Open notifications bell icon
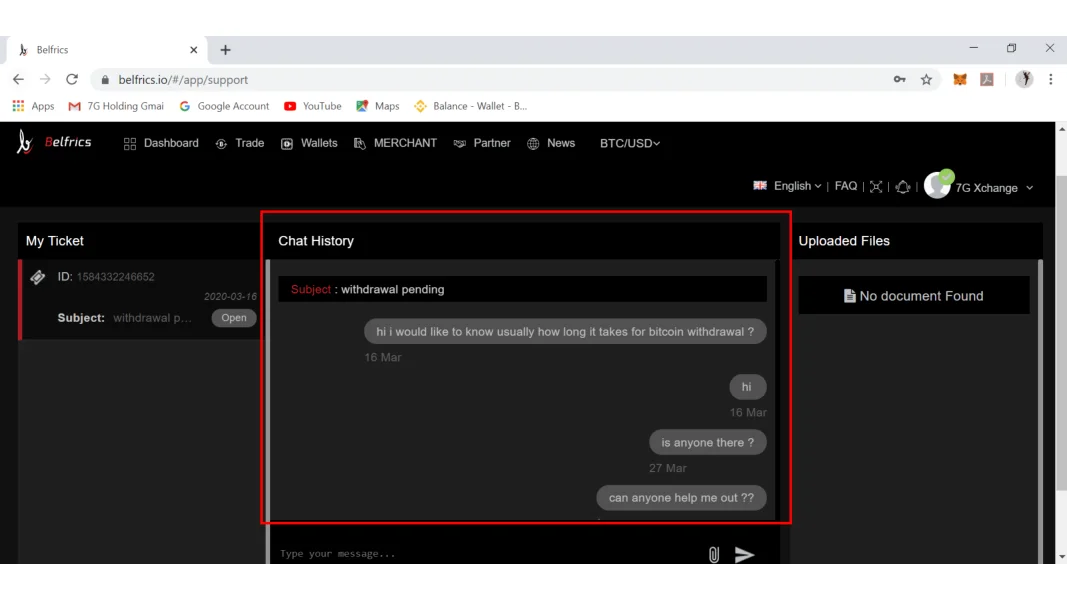 903,186
